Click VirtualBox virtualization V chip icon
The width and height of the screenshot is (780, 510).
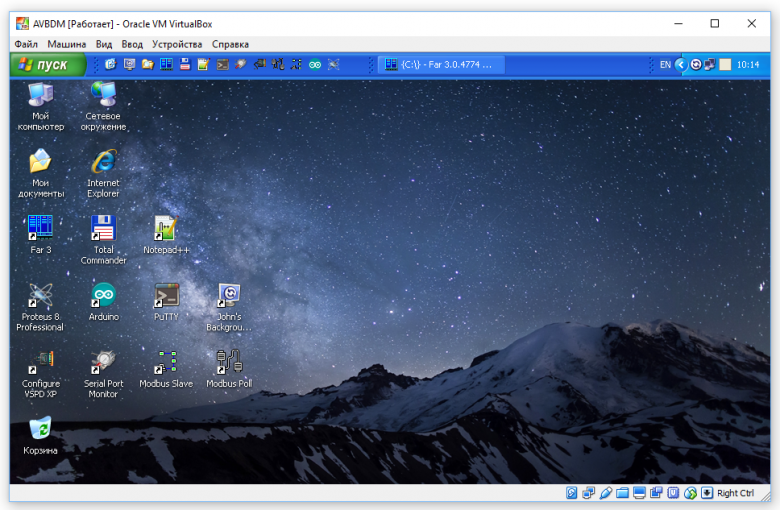(673, 493)
